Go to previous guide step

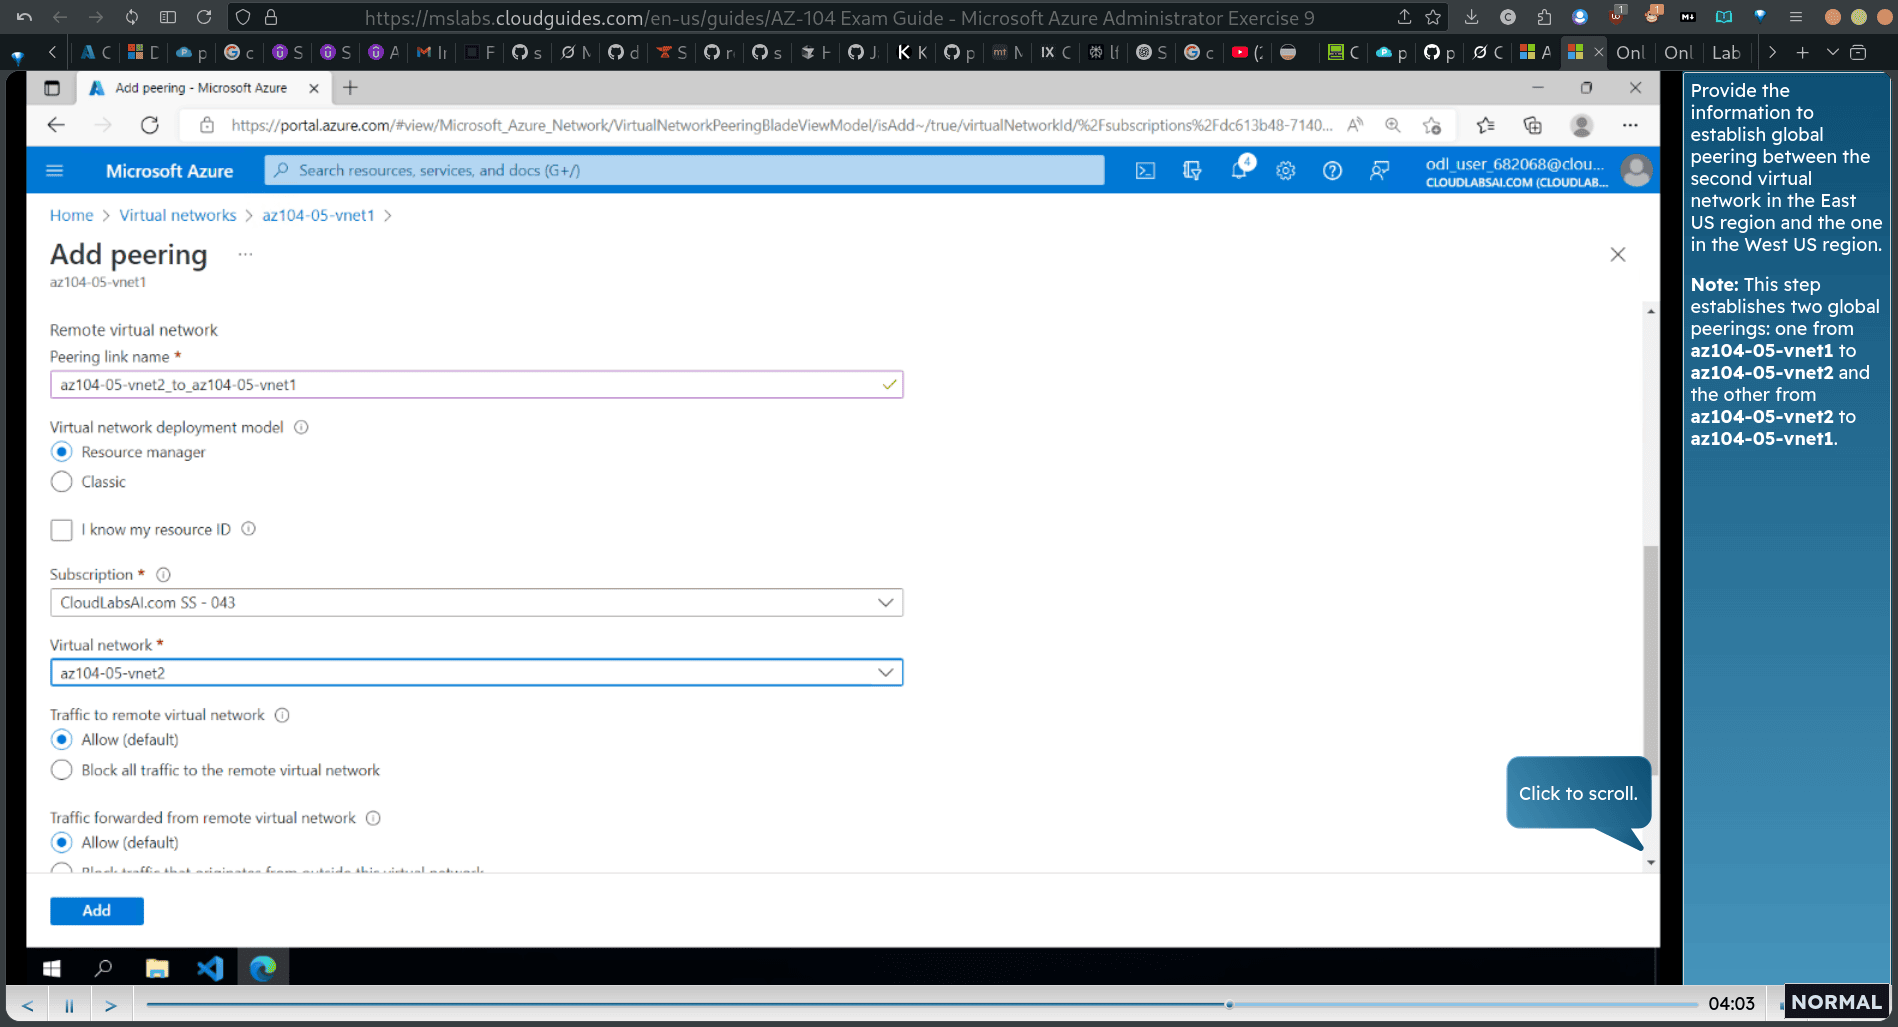click(x=28, y=1005)
